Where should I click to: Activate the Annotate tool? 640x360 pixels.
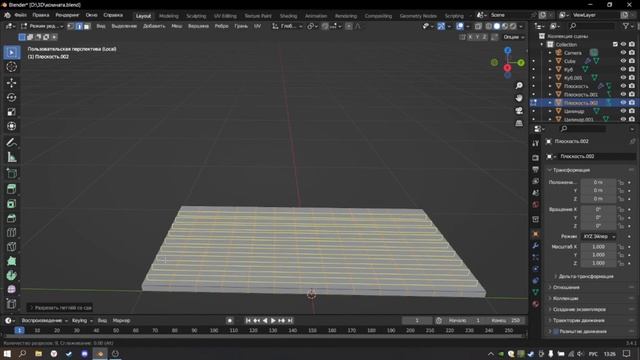coord(11,142)
